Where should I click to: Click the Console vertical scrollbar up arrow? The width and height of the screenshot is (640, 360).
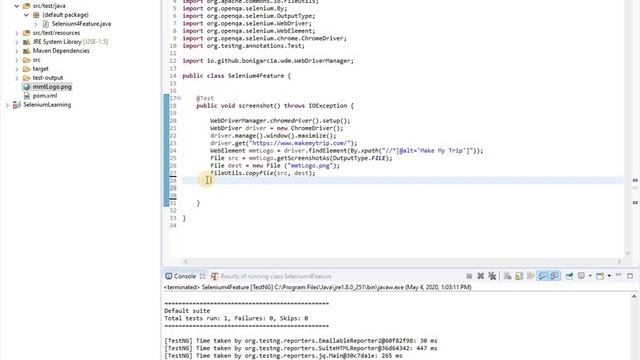[x=634, y=297]
